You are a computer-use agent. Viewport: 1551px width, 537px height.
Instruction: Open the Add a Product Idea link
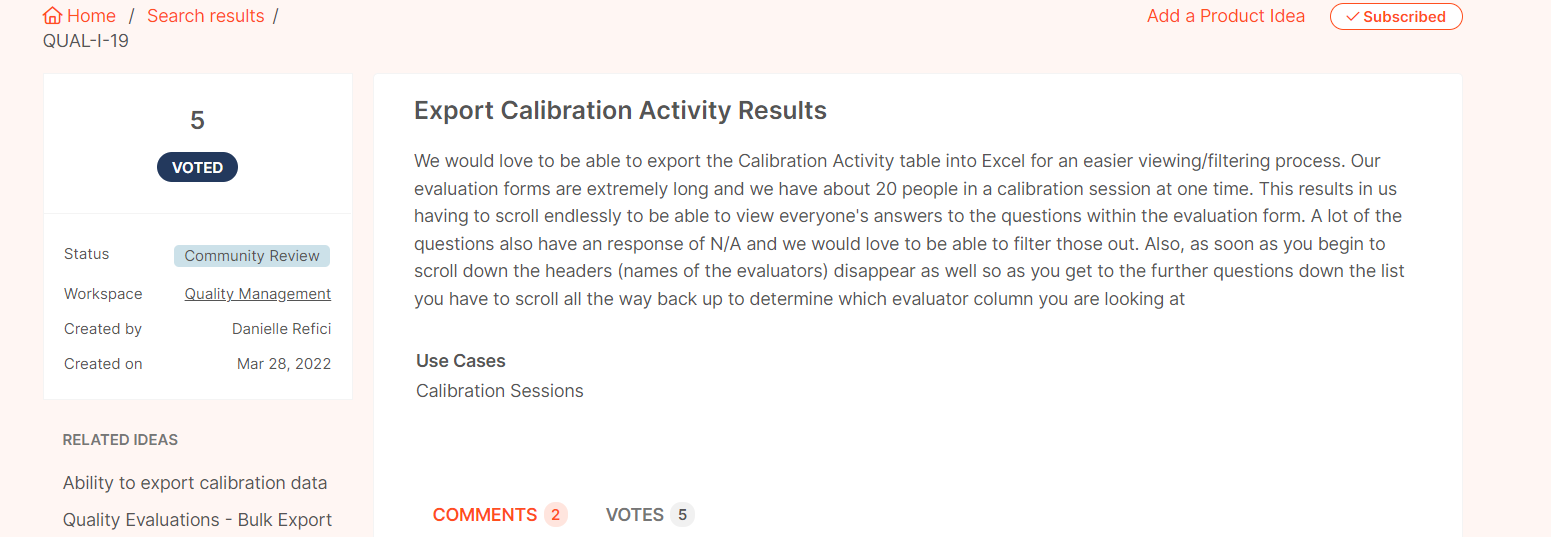1225,16
